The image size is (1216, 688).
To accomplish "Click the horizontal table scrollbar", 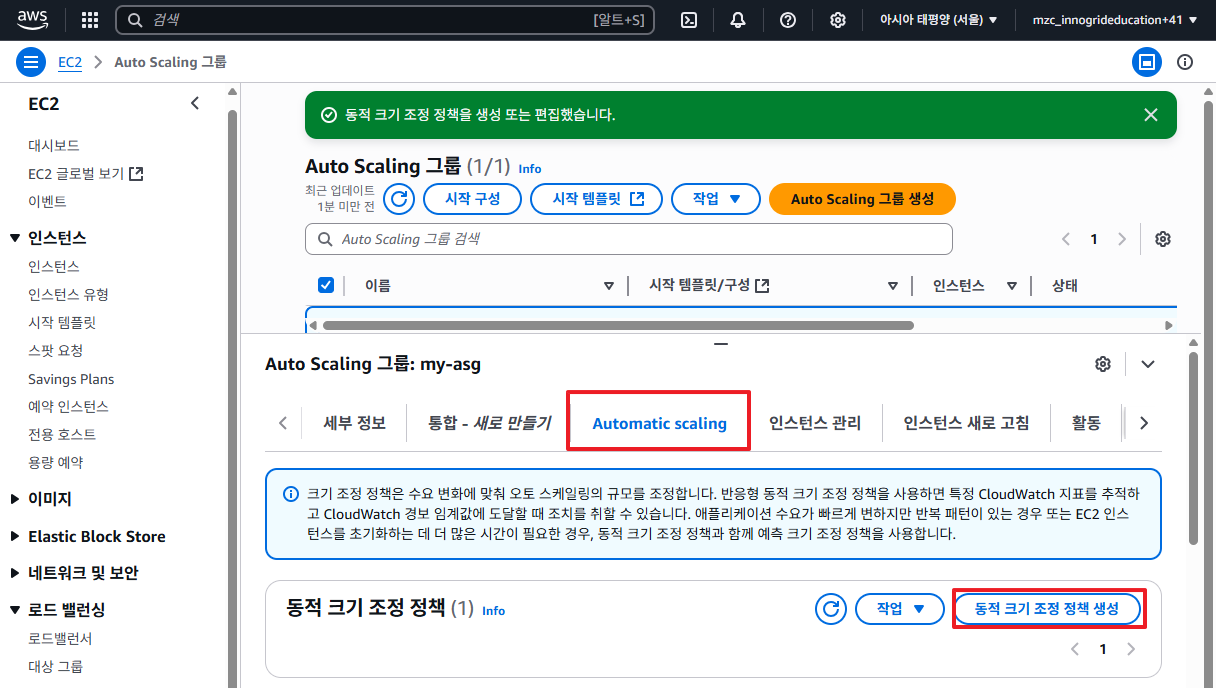I will pyautogui.click(x=618, y=325).
